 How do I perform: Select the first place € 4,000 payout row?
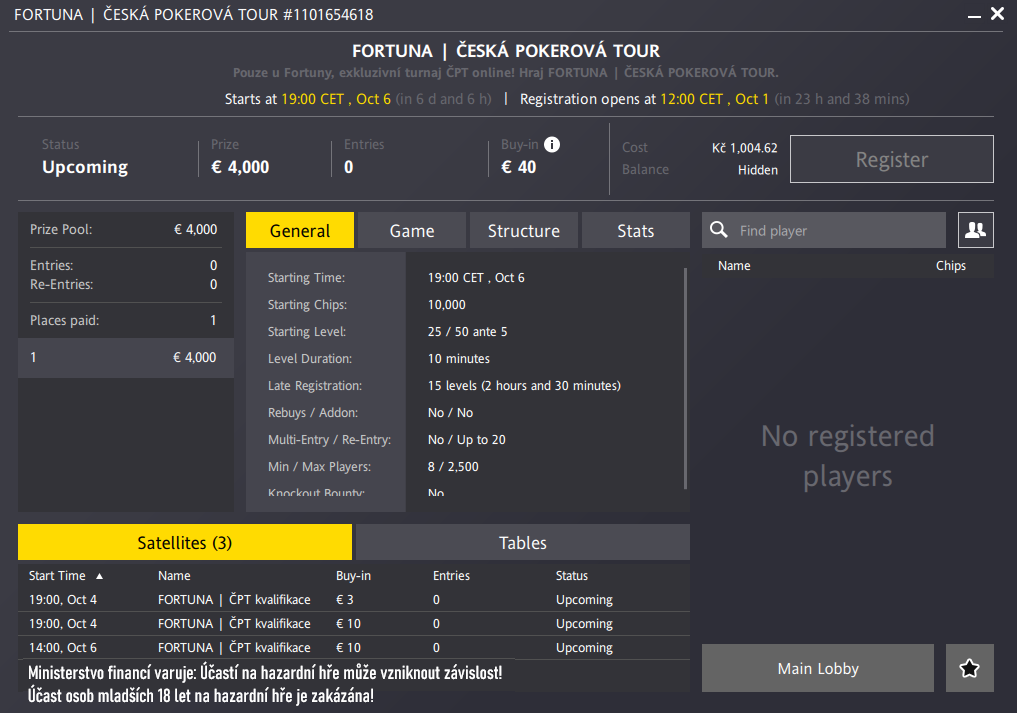[x=126, y=357]
